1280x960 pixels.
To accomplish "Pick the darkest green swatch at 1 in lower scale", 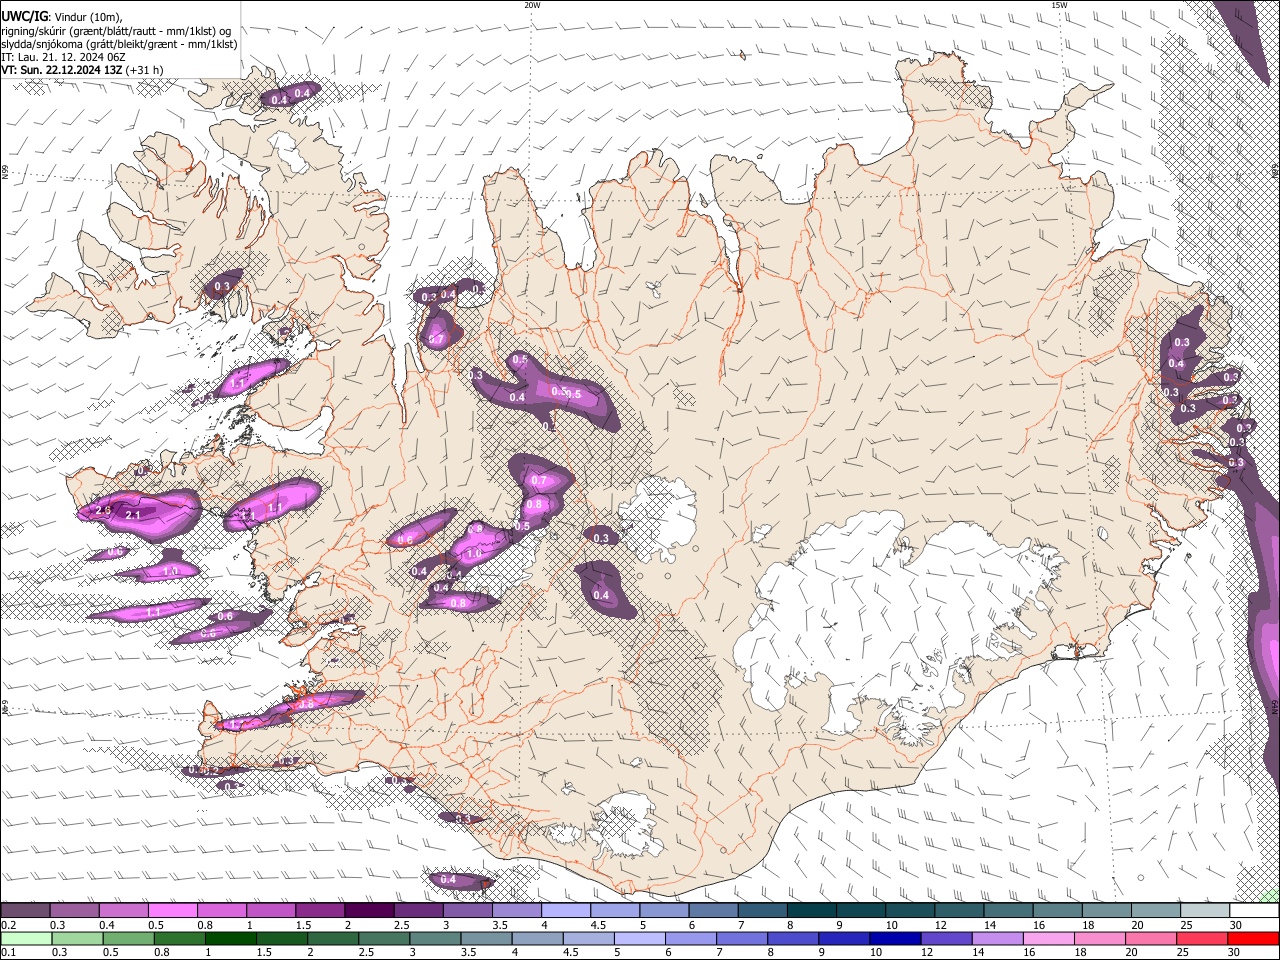I will click(231, 939).
